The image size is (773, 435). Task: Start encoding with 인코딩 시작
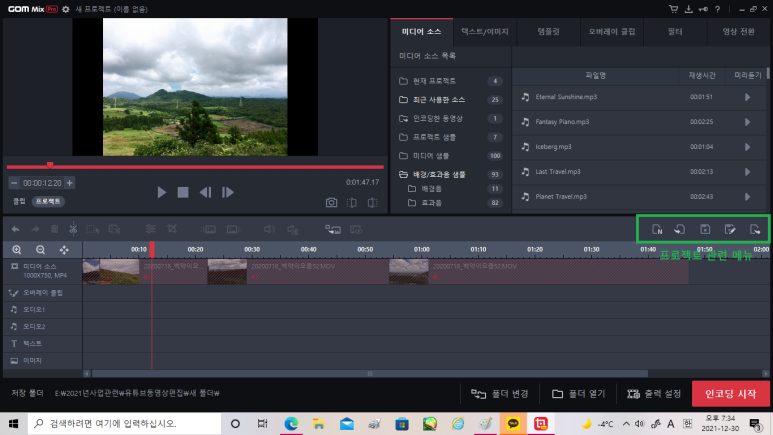click(731, 394)
